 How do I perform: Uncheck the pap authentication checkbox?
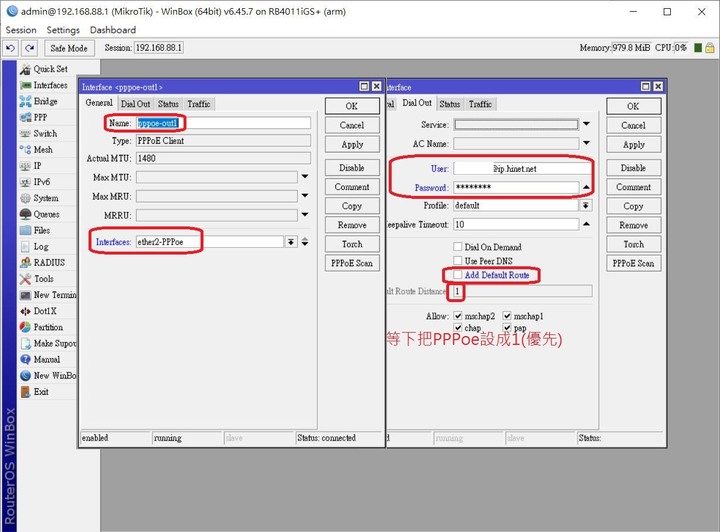507,327
